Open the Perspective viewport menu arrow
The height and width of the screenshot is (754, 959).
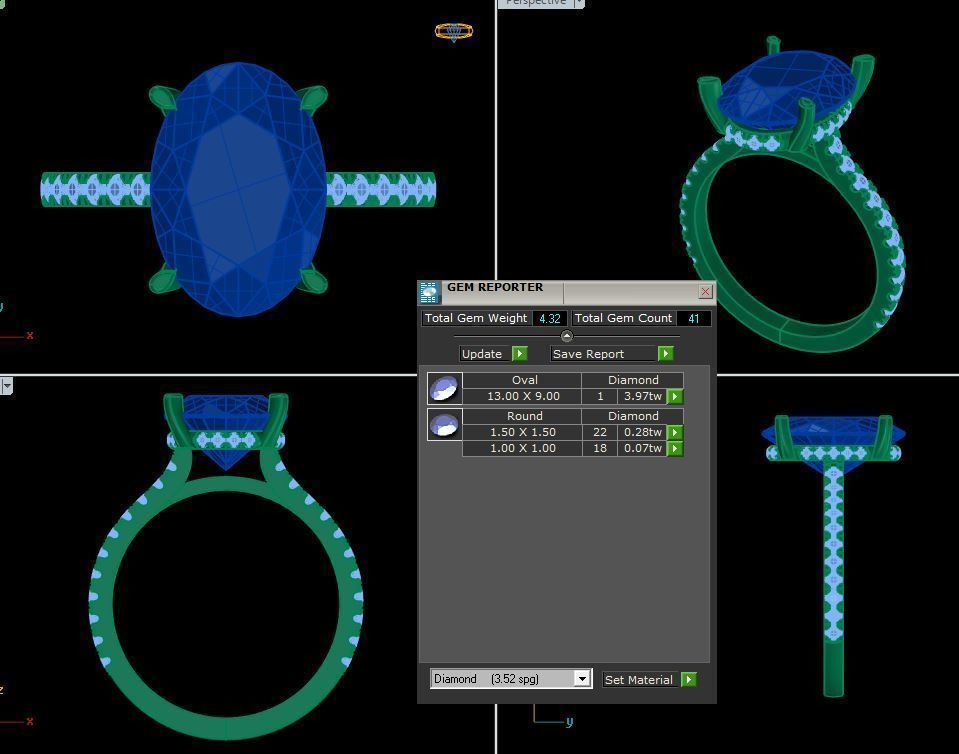(x=579, y=3)
